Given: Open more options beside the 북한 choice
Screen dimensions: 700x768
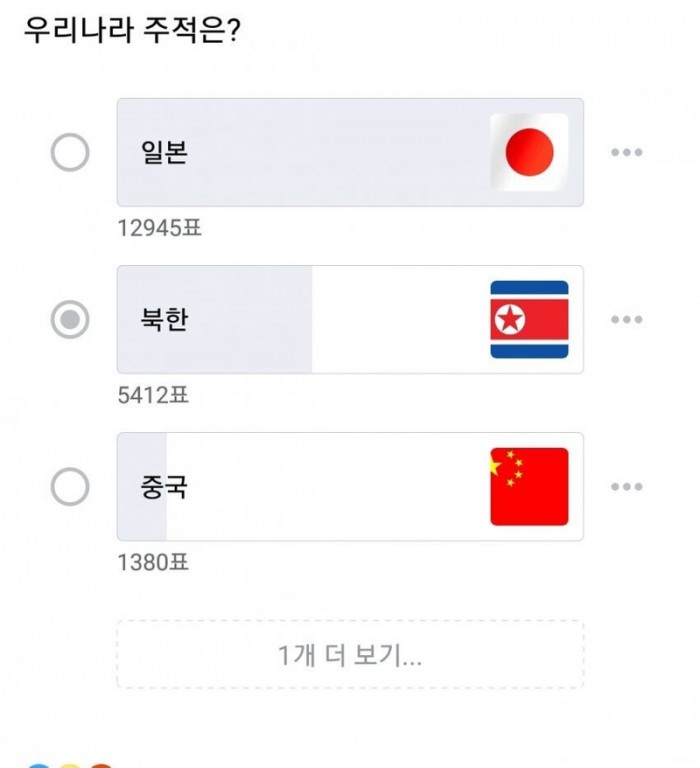Looking at the screenshot, I should [626, 320].
